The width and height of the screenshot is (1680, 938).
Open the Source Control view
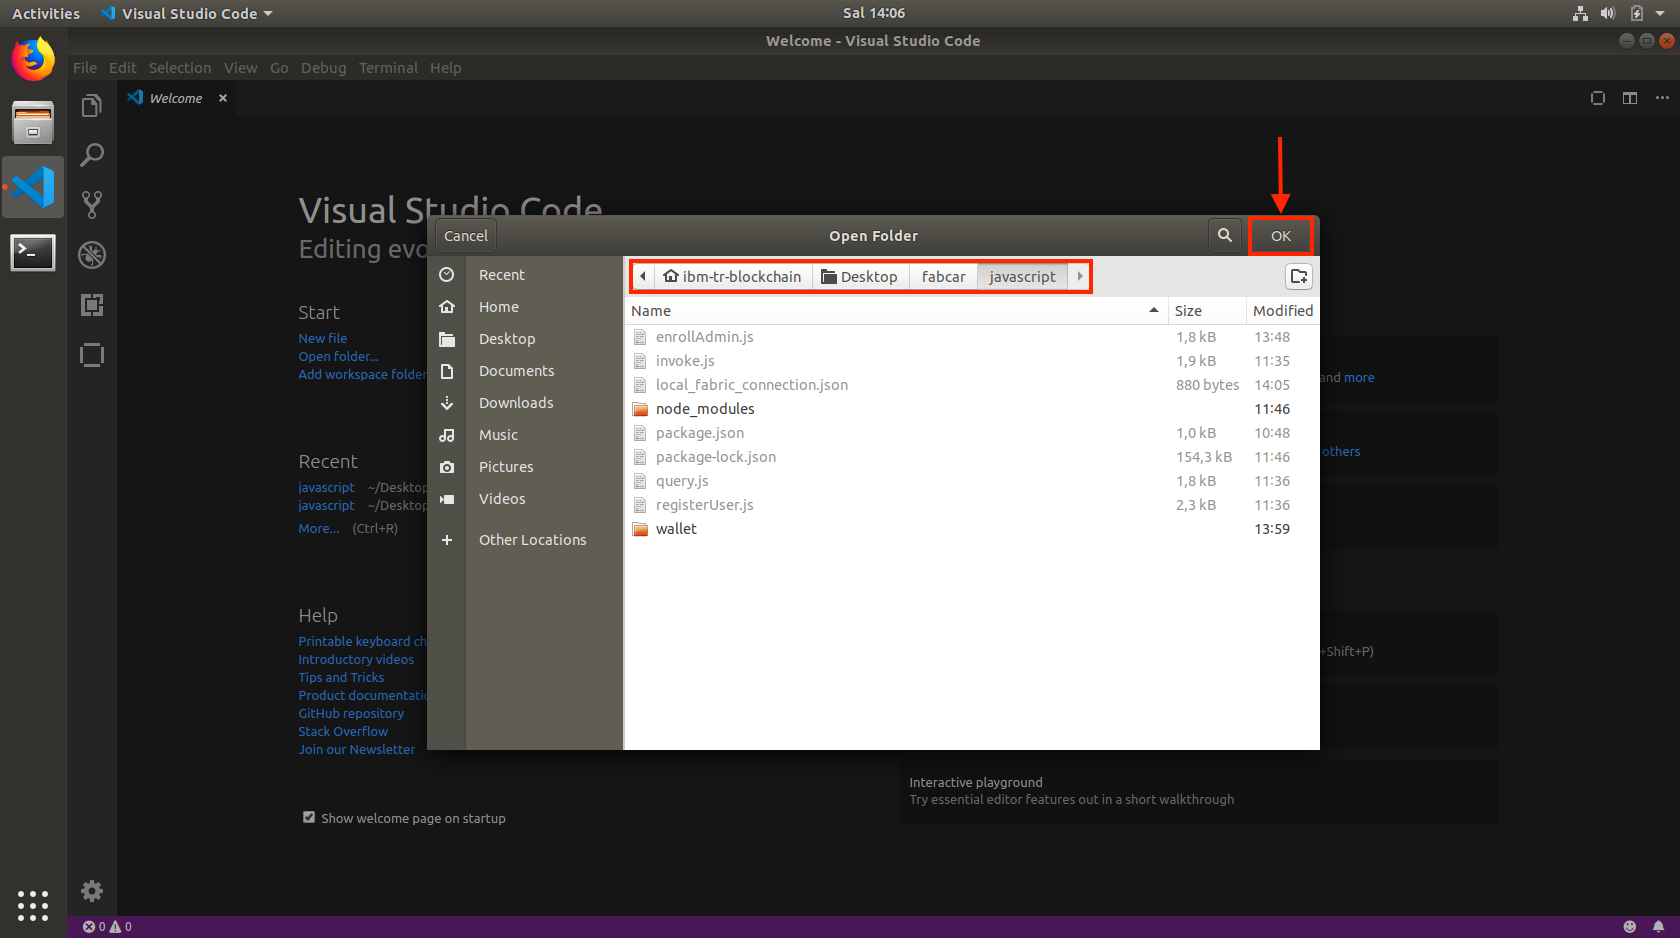pyautogui.click(x=92, y=205)
